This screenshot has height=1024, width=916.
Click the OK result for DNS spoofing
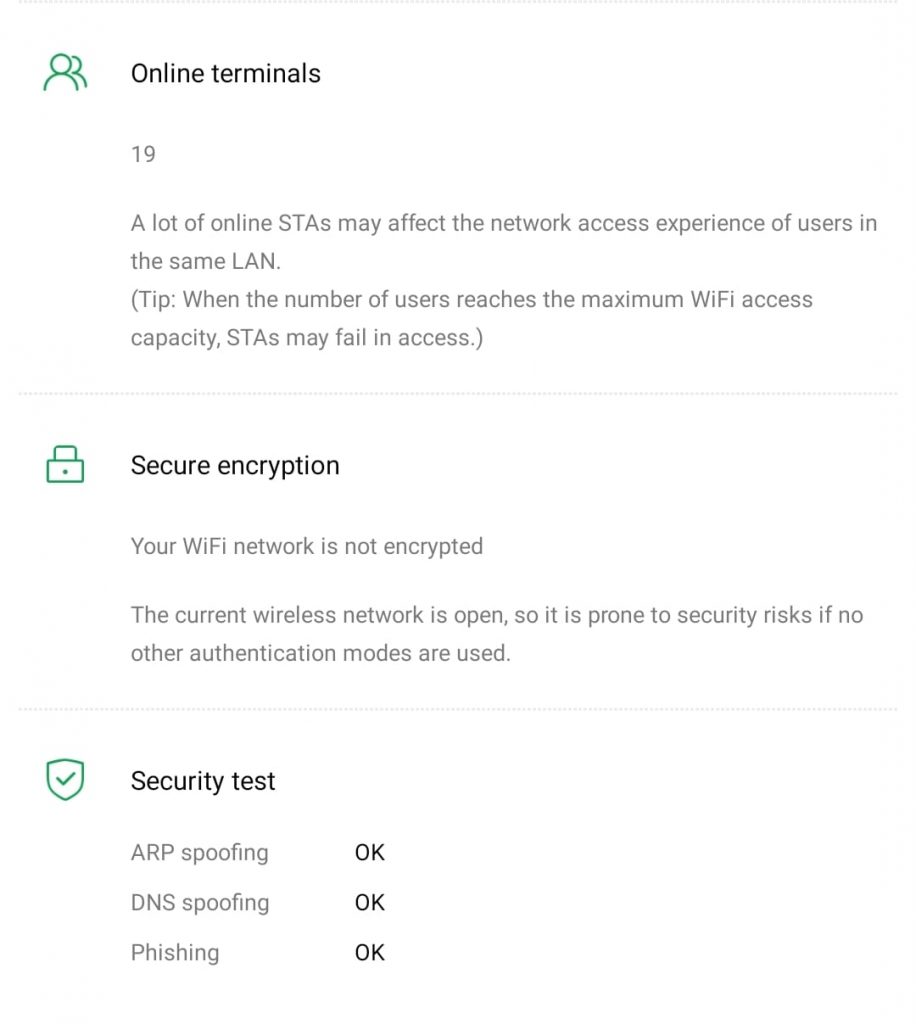pyautogui.click(x=369, y=902)
